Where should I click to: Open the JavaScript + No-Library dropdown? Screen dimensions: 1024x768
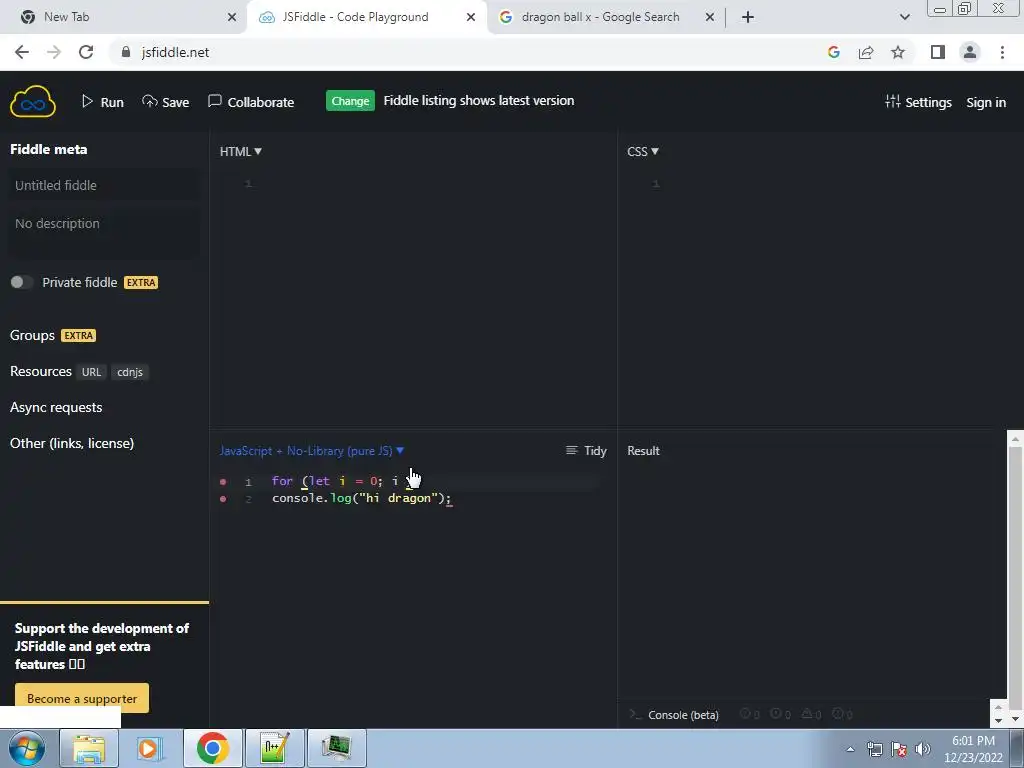312,451
